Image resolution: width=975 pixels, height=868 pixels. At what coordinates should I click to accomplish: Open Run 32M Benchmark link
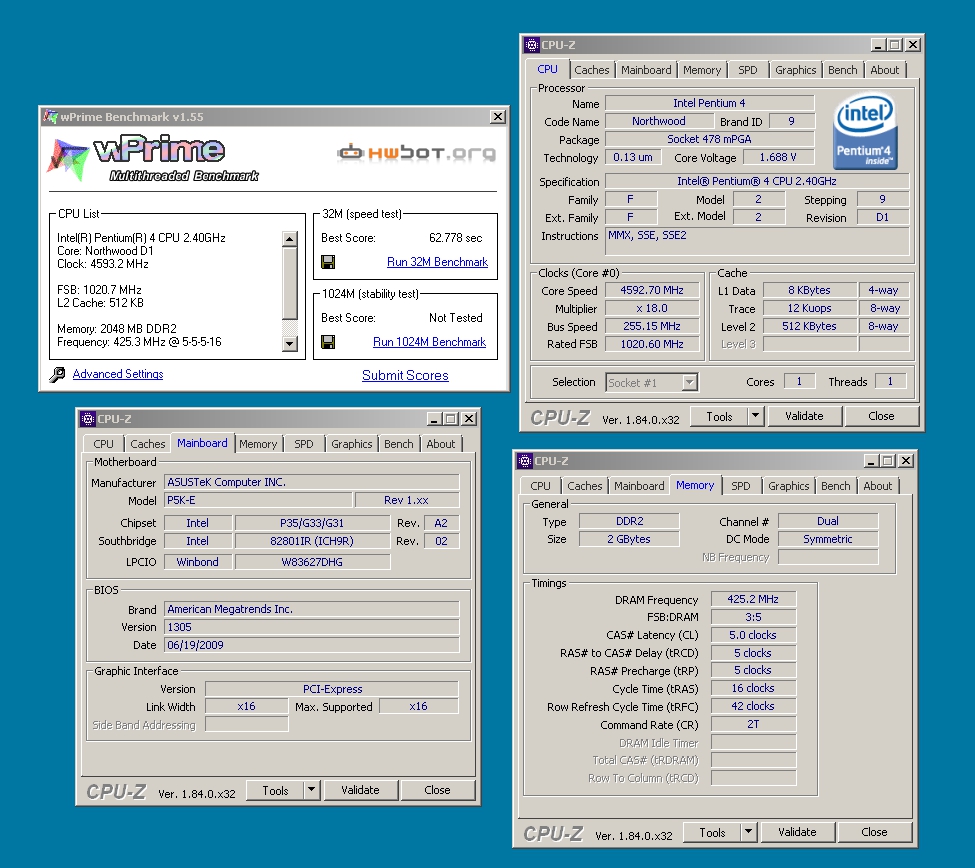(x=437, y=262)
